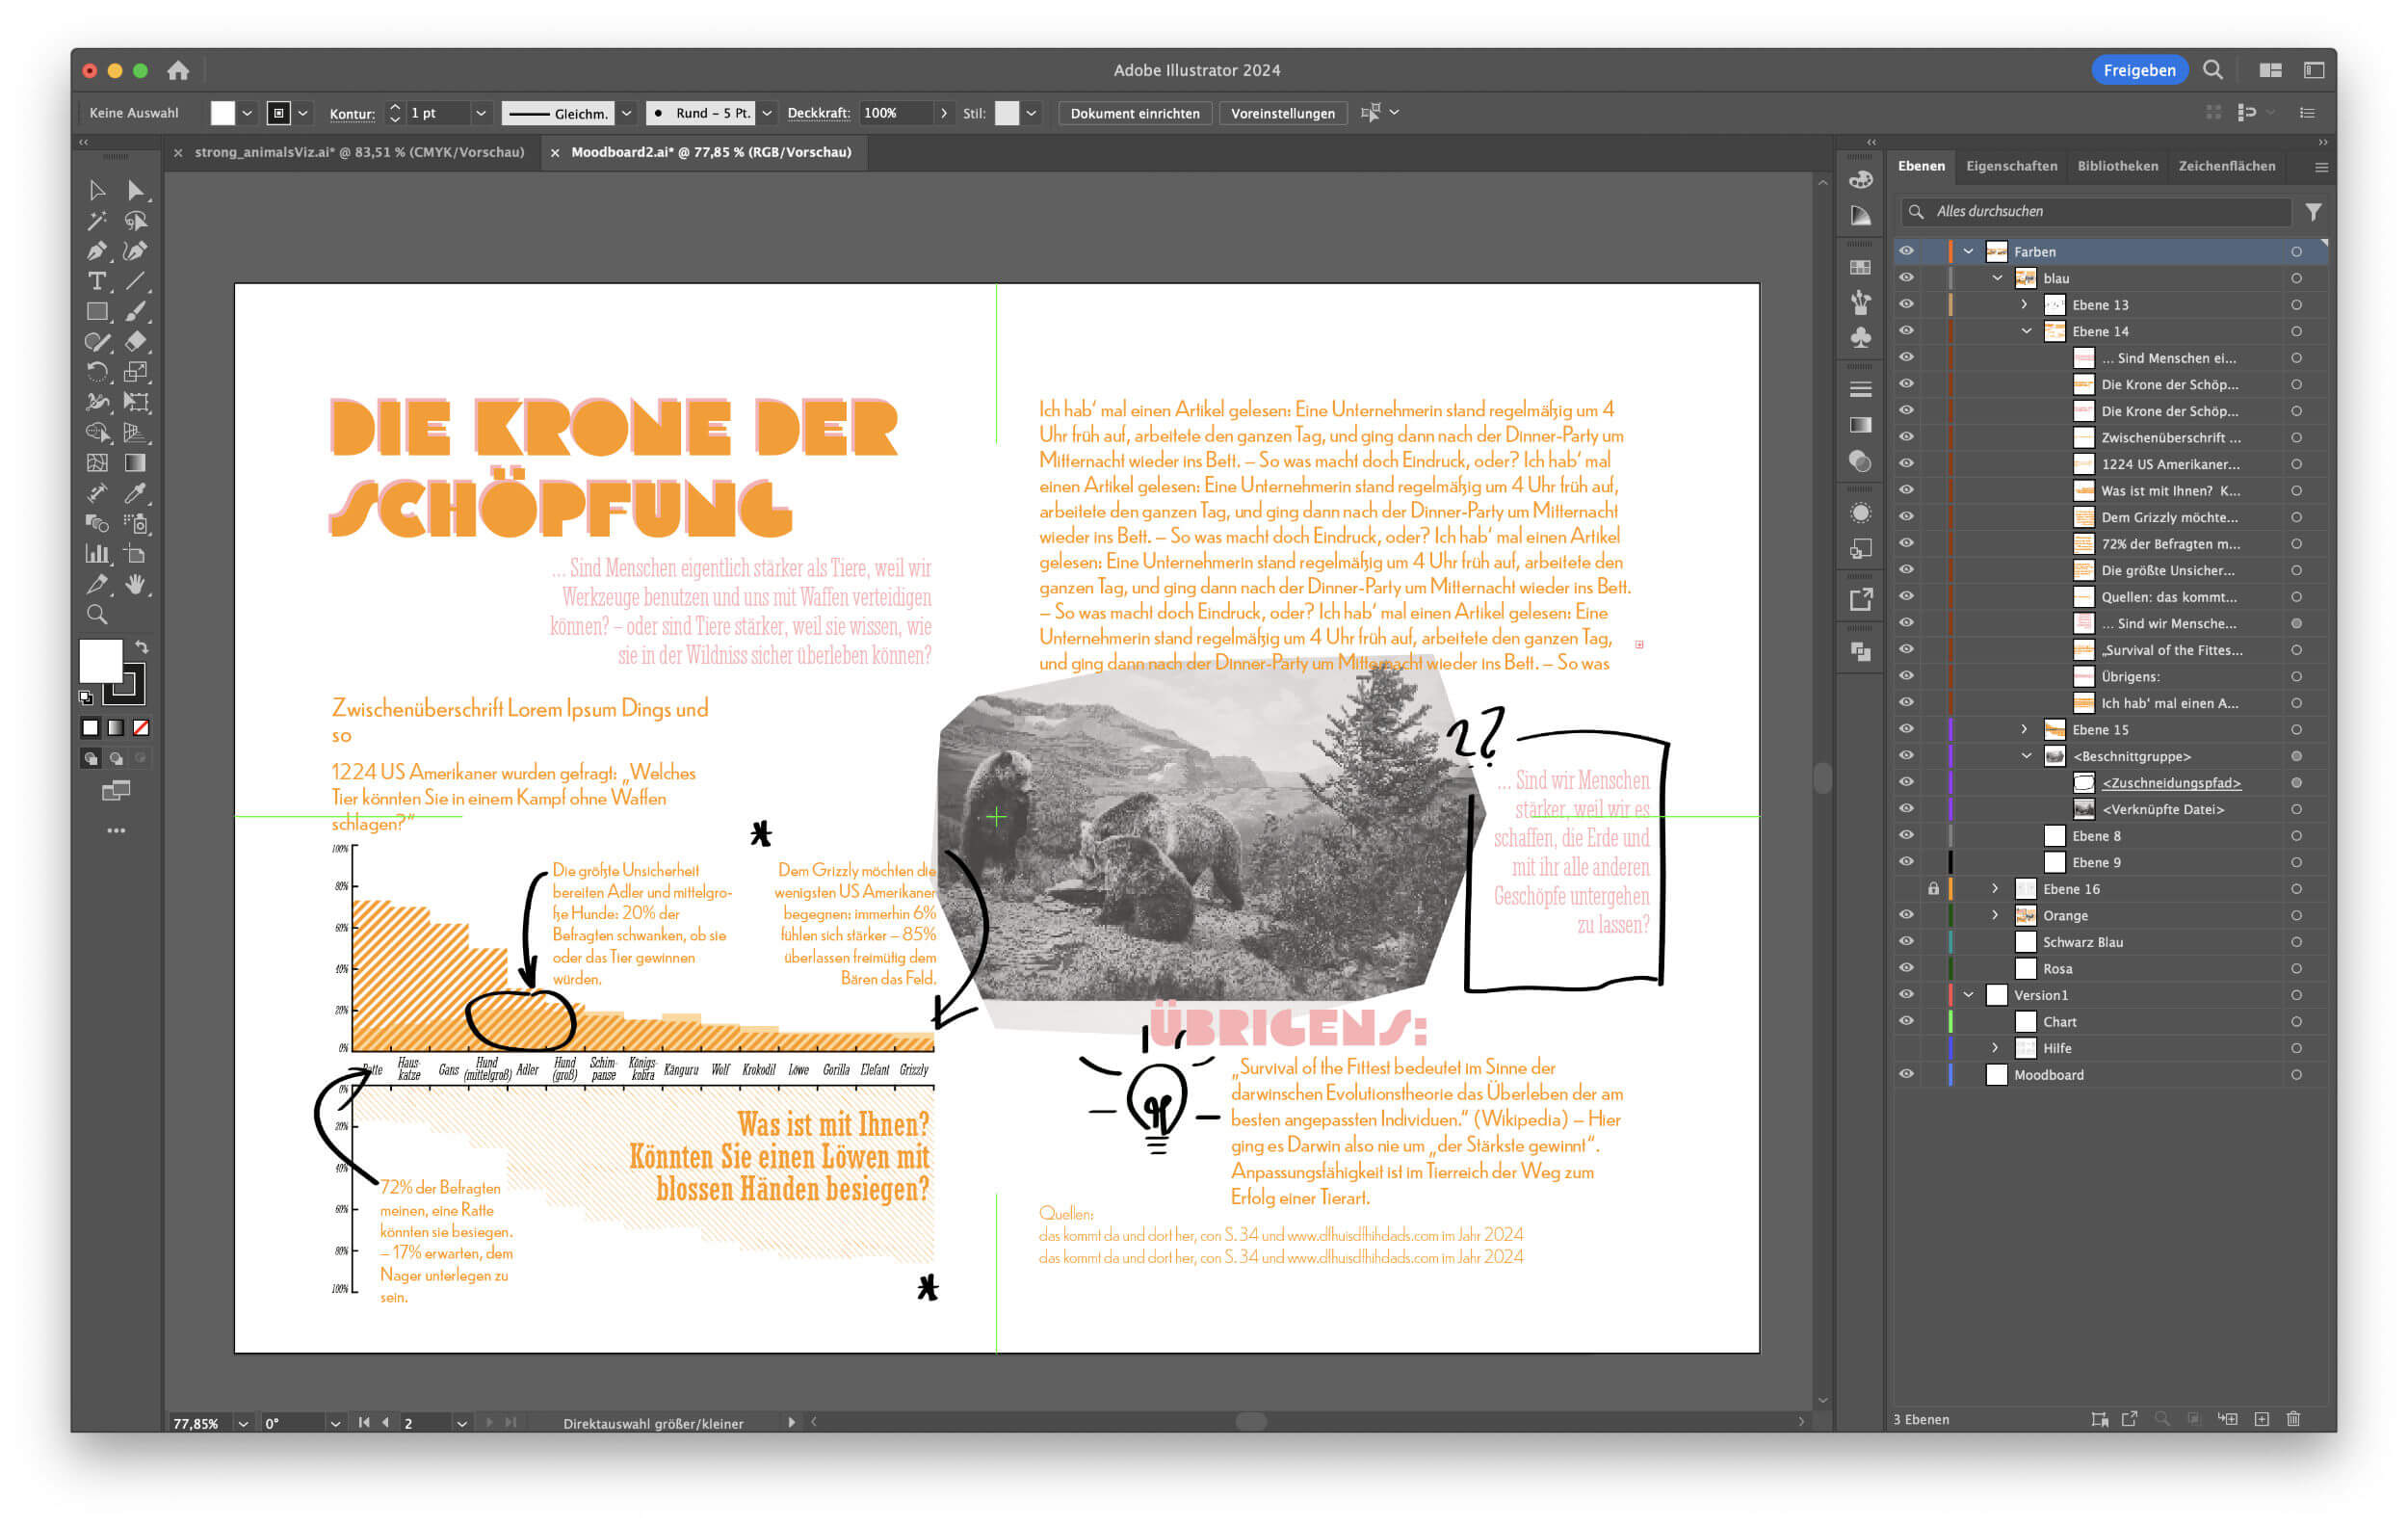Hide the Farben layer
Screen dimensions: 2408x1526
(x=1907, y=251)
